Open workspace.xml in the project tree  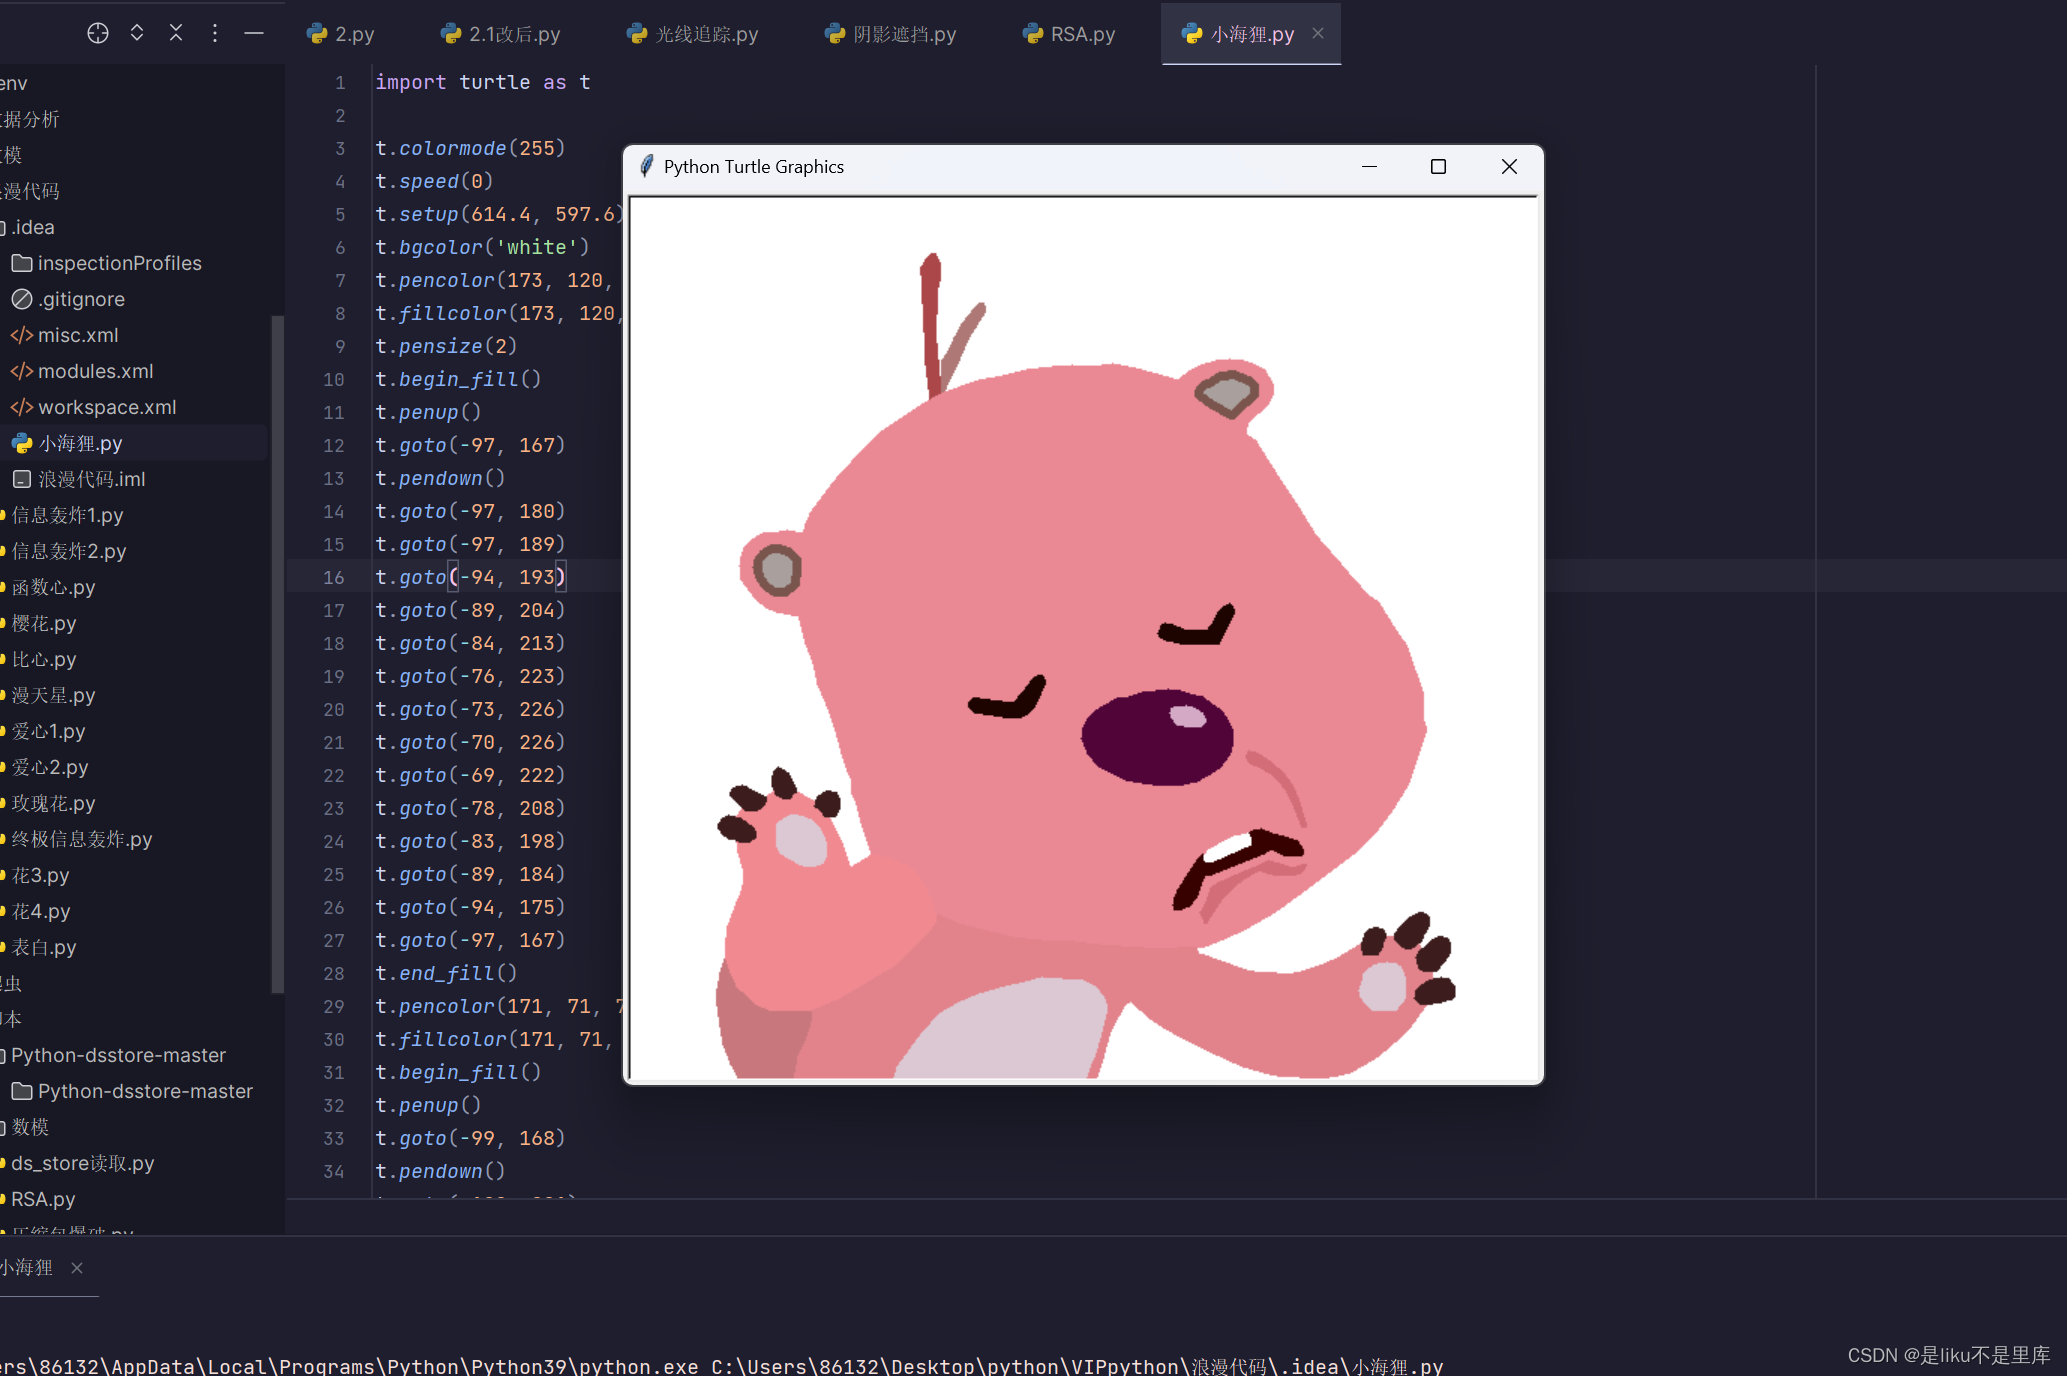[93, 407]
